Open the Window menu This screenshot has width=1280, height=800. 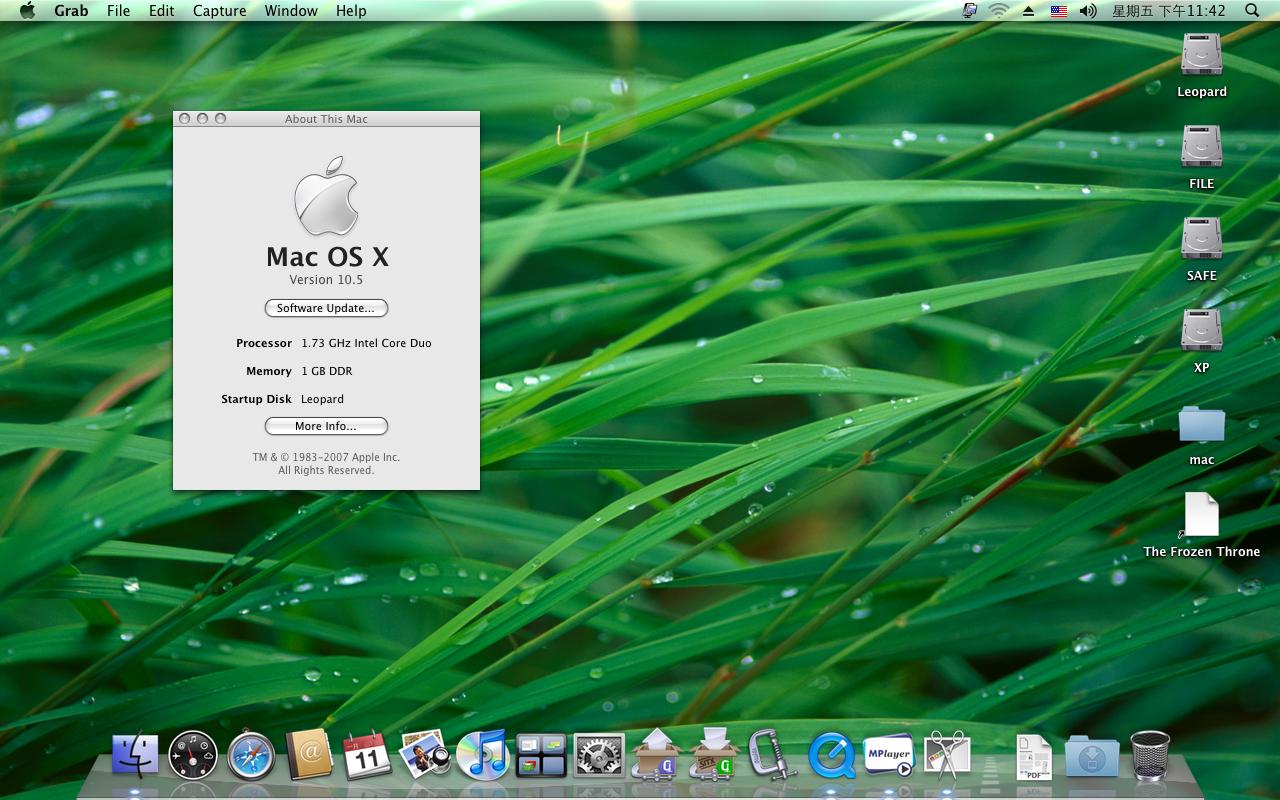point(291,10)
